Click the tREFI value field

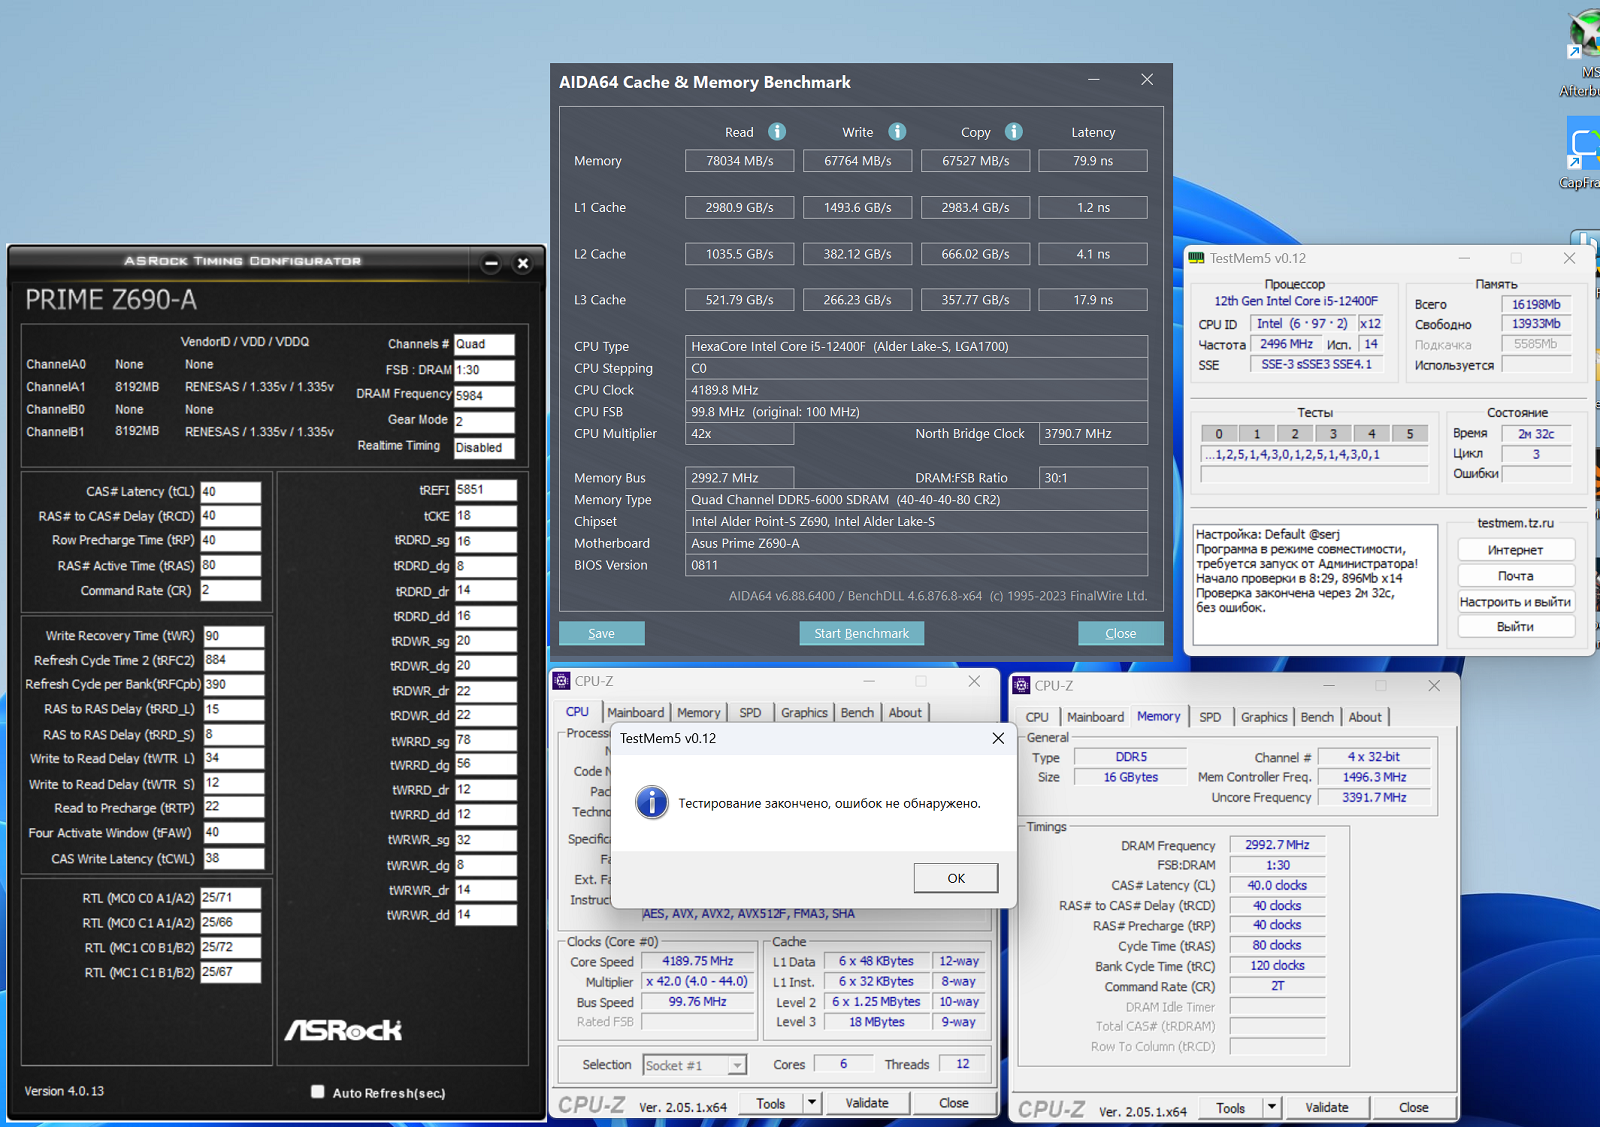click(x=485, y=490)
